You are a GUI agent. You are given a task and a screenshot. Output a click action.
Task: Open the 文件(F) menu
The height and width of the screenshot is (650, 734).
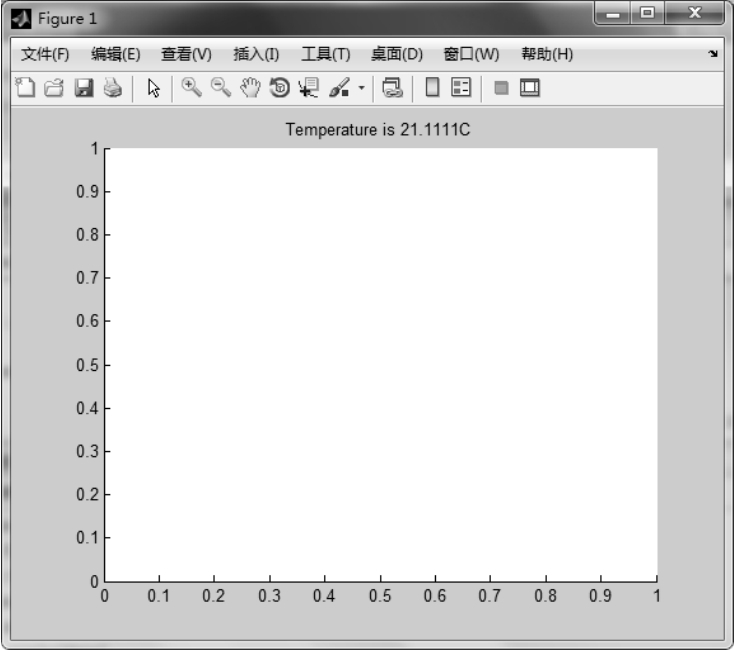click(x=45, y=54)
